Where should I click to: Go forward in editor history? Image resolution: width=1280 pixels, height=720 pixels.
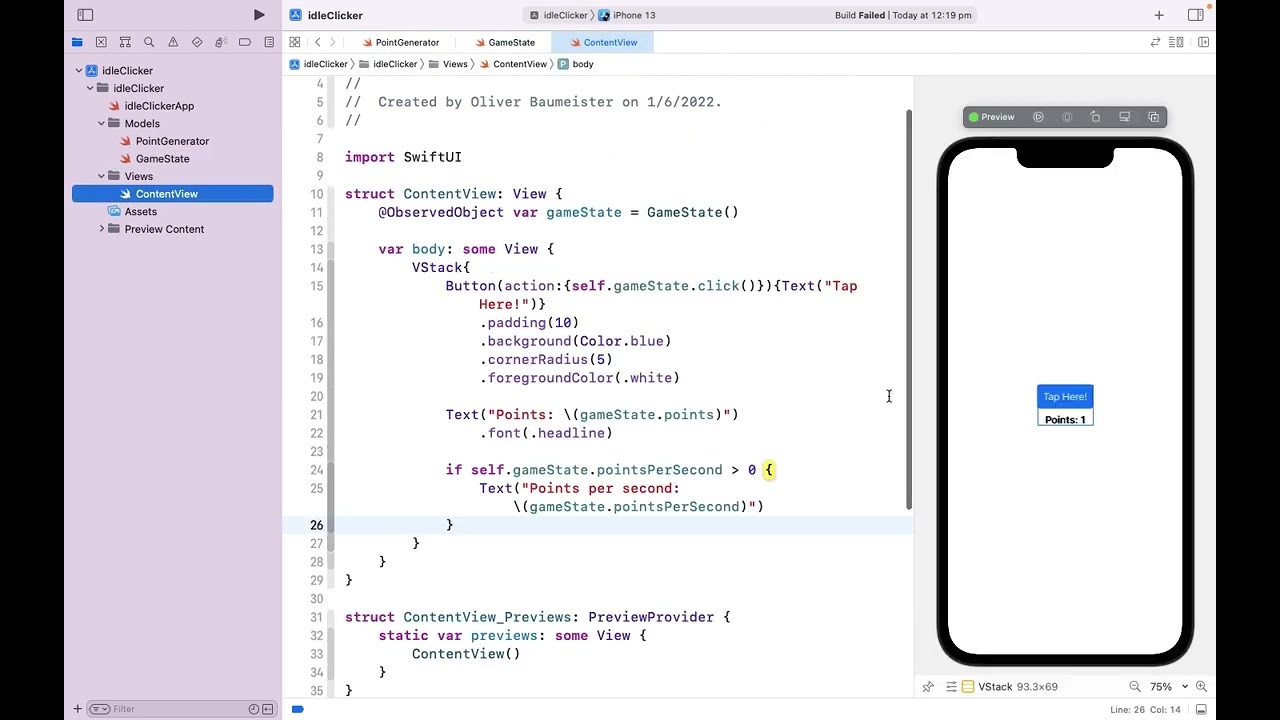click(x=333, y=42)
